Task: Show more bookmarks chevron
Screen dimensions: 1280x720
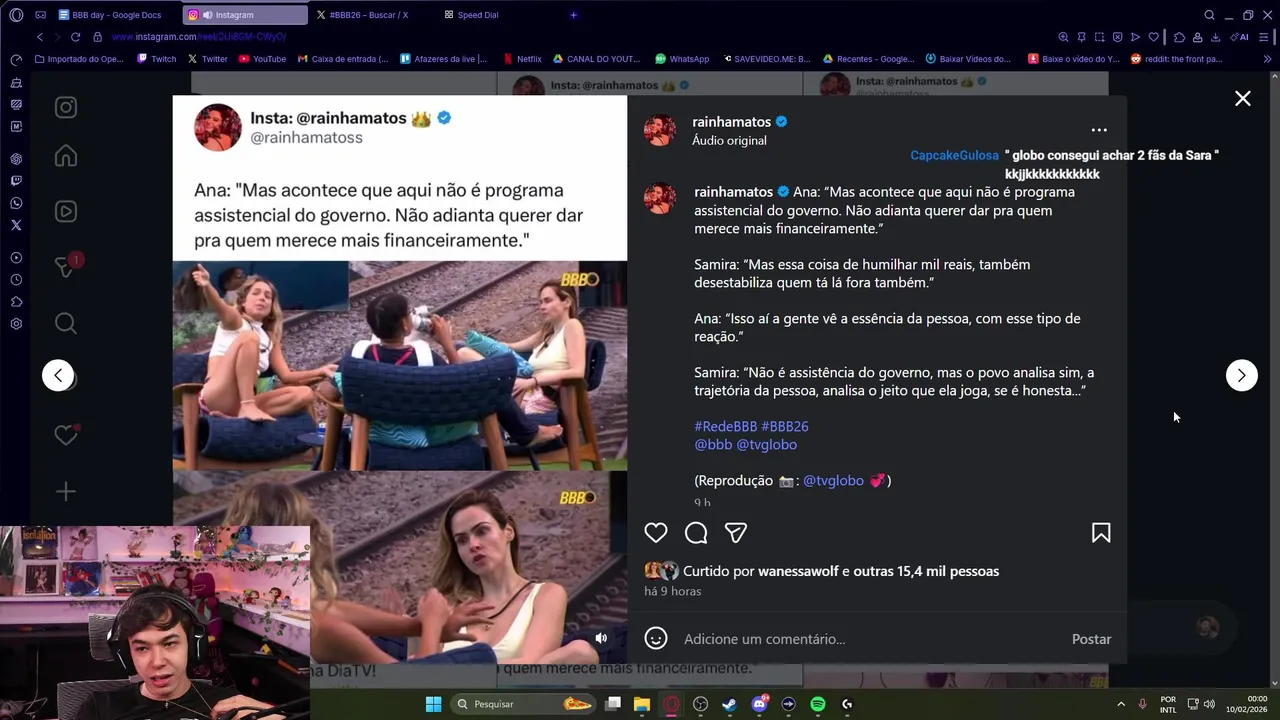Action: coord(1268,59)
